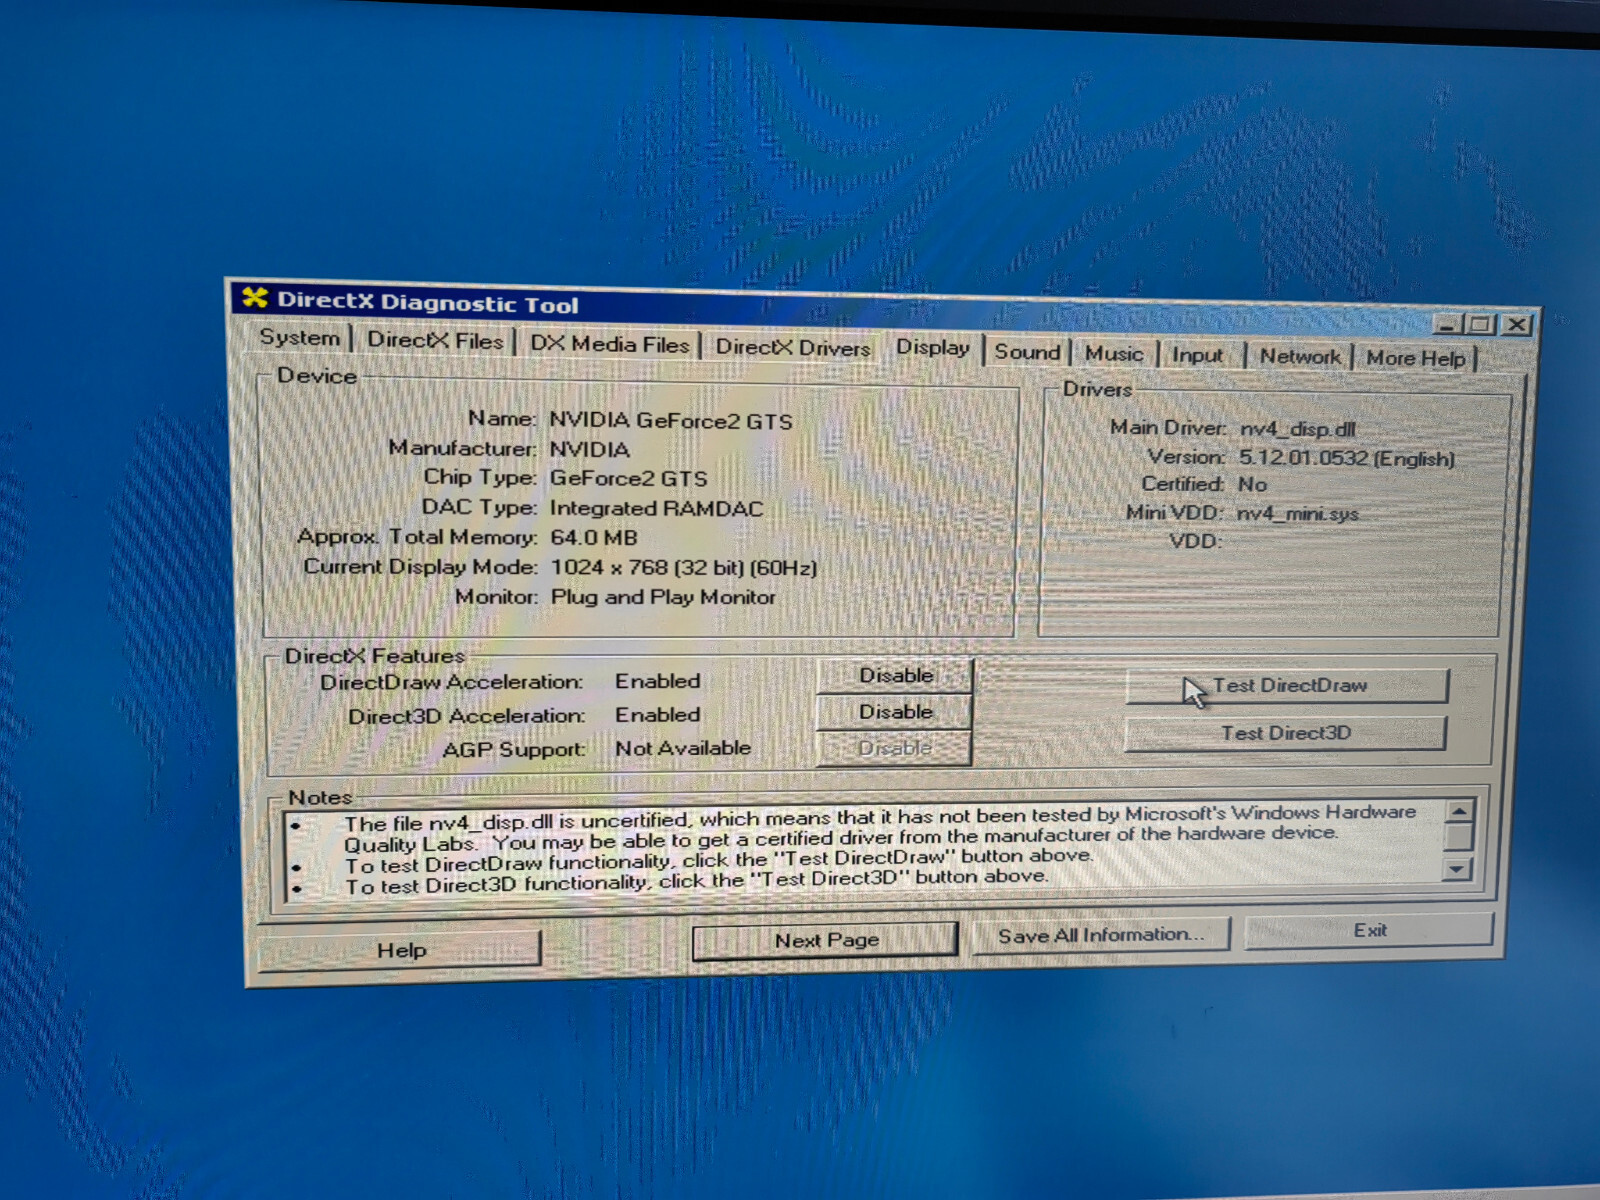This screenshot has height=1200, width=1600.
Task: Switch to the DirectX Drivers tab
Action: pyautogui.click(x=792, y=348)
